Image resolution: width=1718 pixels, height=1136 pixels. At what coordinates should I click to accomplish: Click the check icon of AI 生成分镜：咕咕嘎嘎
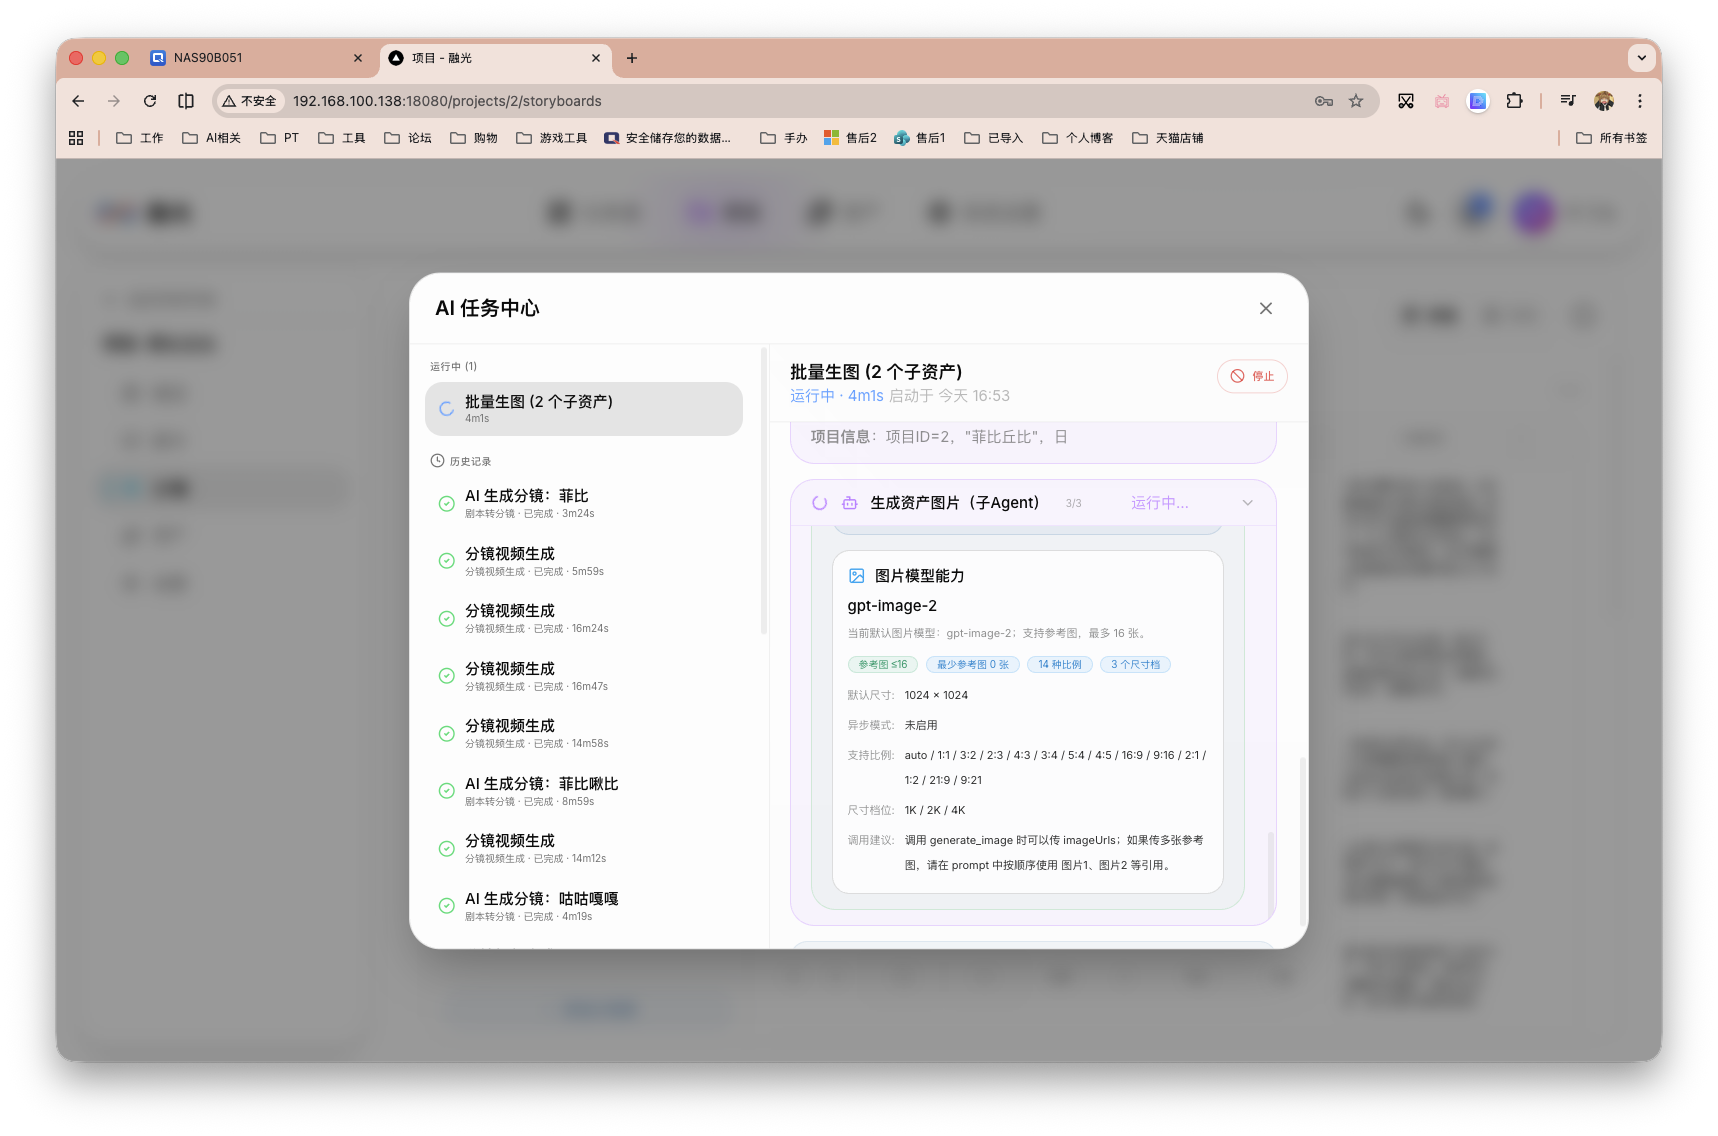(447, 906)
